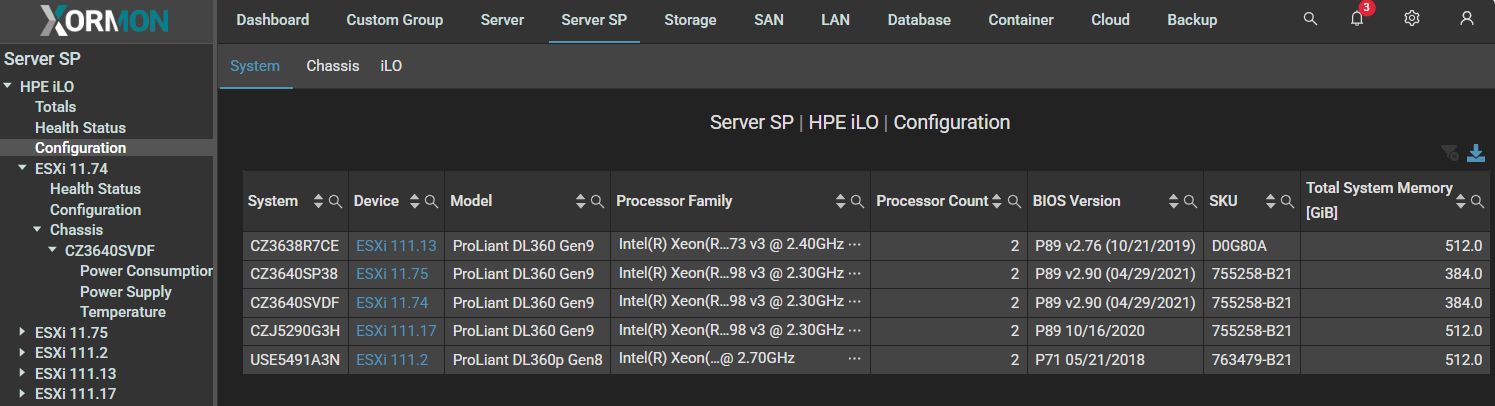Image resolution: width=1495 pixels, height=406 pixels.
Task: Sort by BIOS Version column
Action: tap(1174, 201)
